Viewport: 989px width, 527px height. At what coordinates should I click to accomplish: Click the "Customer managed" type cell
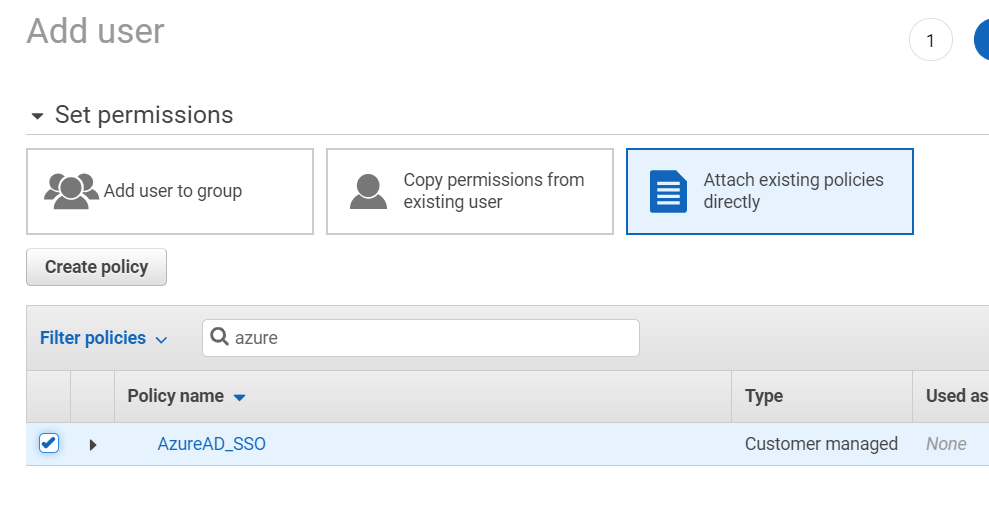(x=821, y=444)
